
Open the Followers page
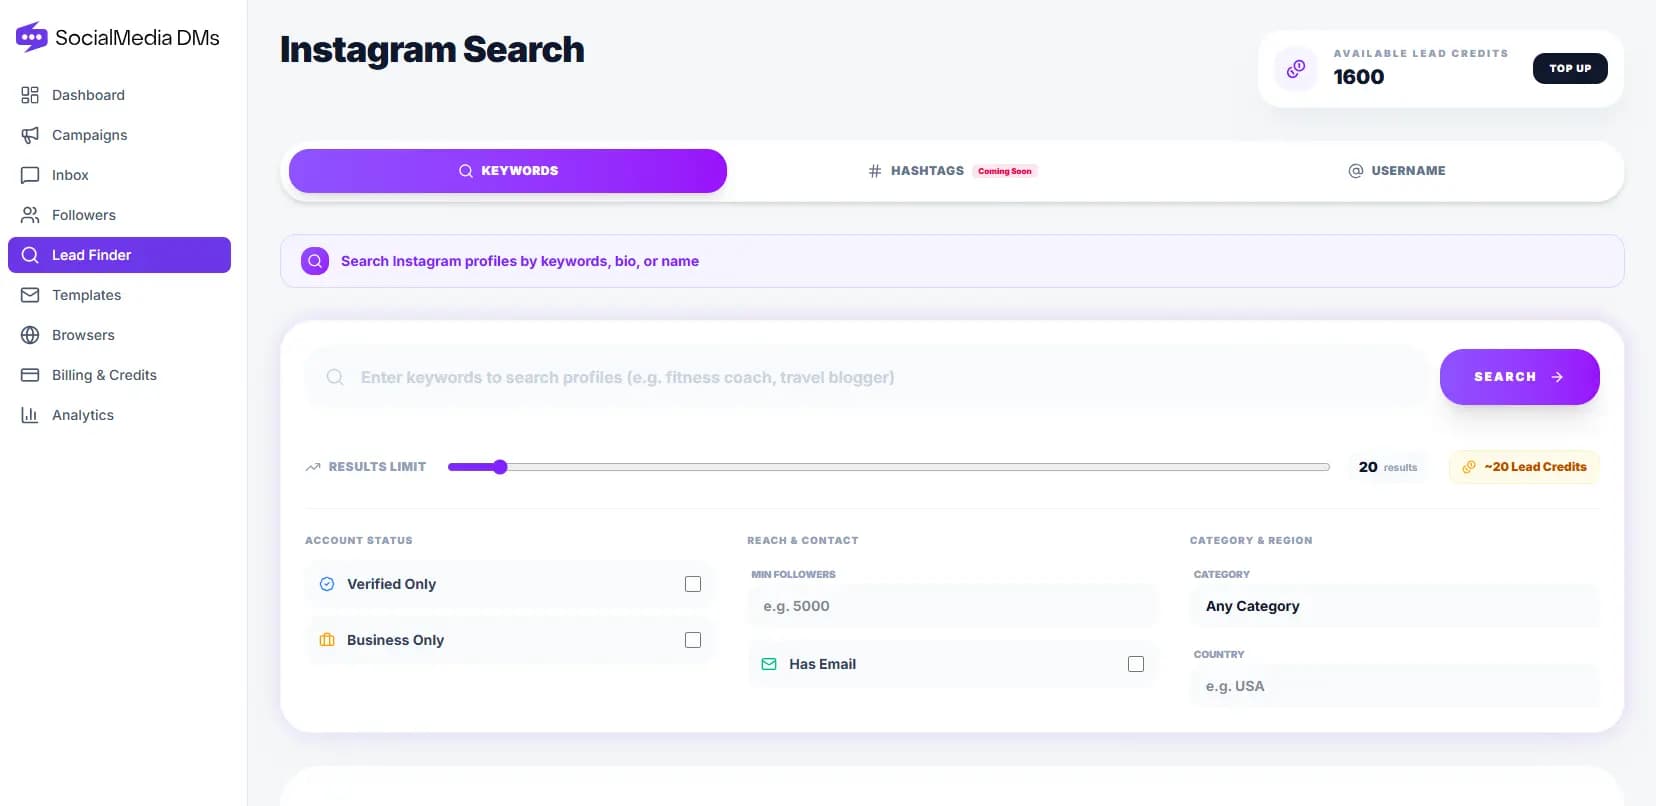pyautogui.click(x=119, y=215)
